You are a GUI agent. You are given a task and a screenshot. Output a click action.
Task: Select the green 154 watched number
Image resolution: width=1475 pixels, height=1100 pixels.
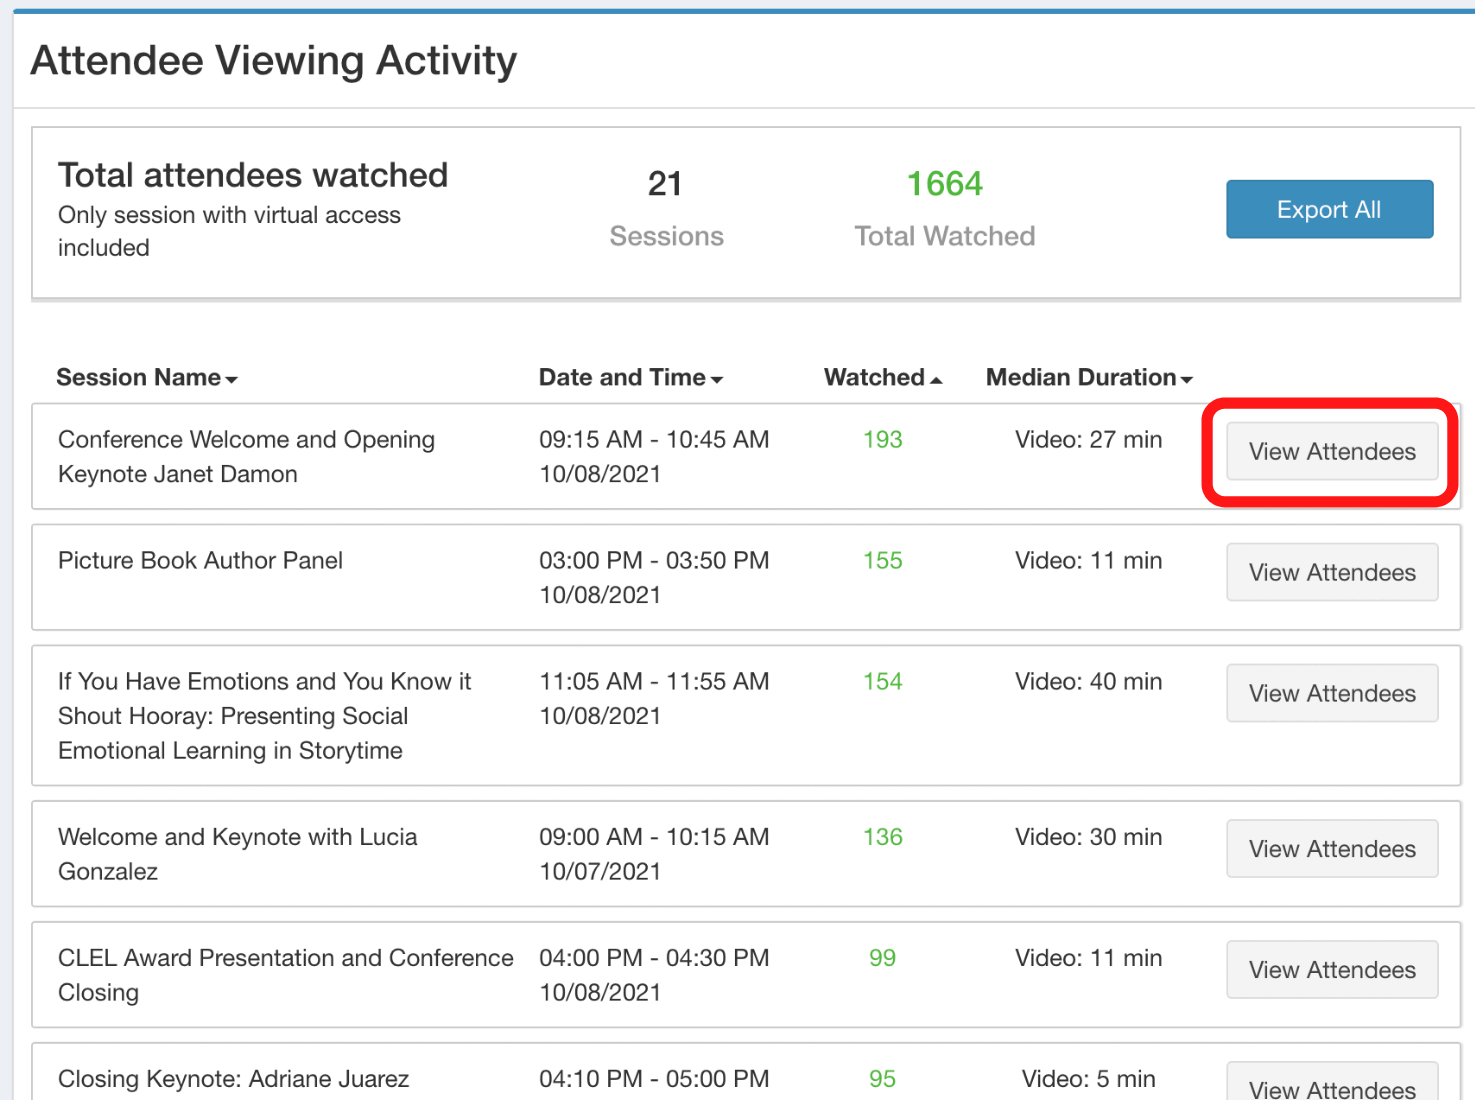882,682
